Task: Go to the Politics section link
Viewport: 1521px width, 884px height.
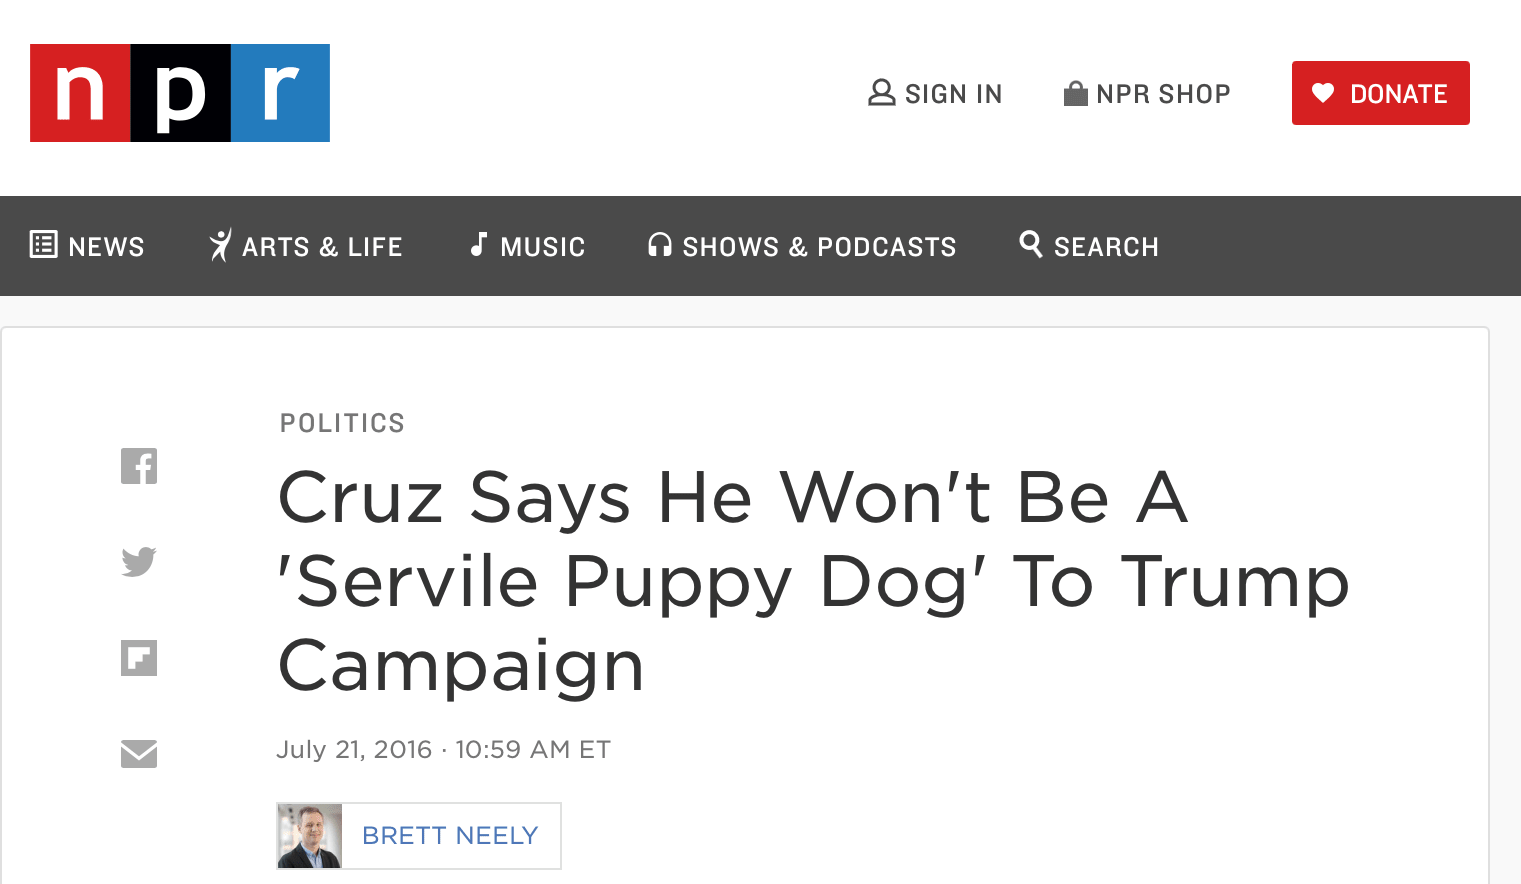Action: (342, 423)
